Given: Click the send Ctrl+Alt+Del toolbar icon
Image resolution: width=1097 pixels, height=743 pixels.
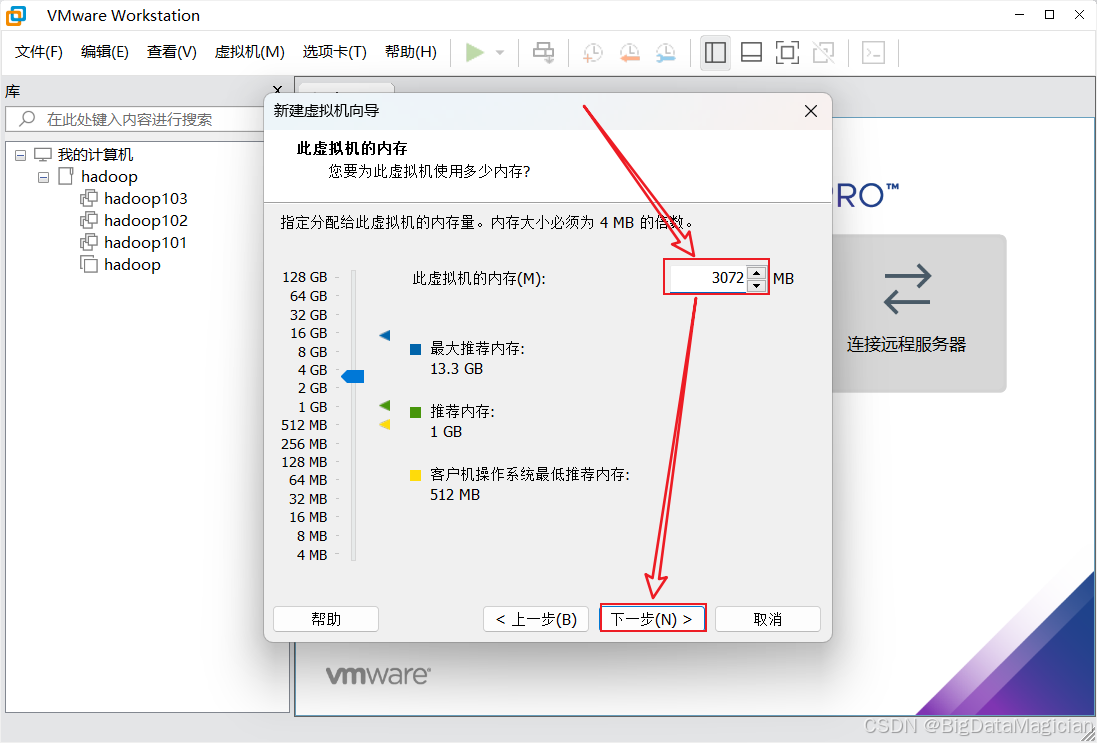Looking at the screenshot, I should (544, 52).
